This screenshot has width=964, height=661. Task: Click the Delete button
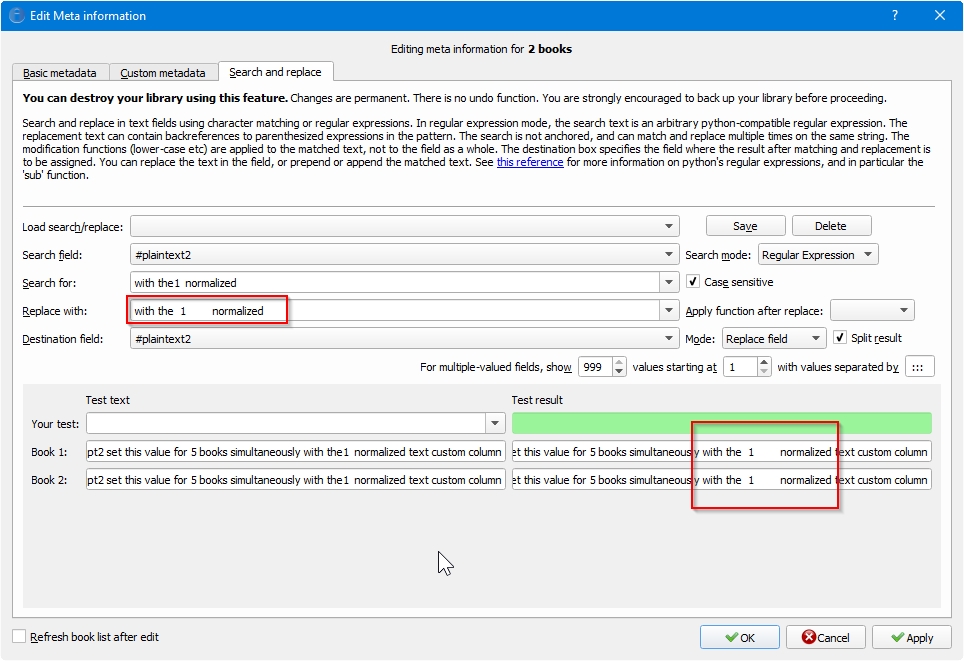click(831, 226)
